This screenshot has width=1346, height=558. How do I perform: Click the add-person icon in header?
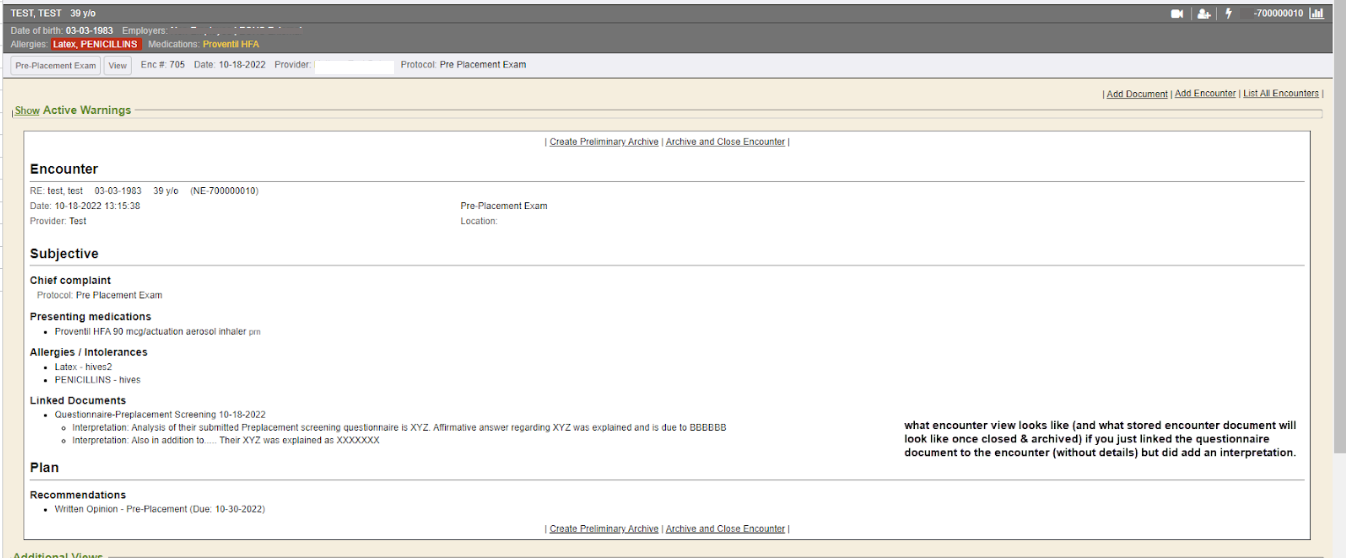coord(1203,14)
